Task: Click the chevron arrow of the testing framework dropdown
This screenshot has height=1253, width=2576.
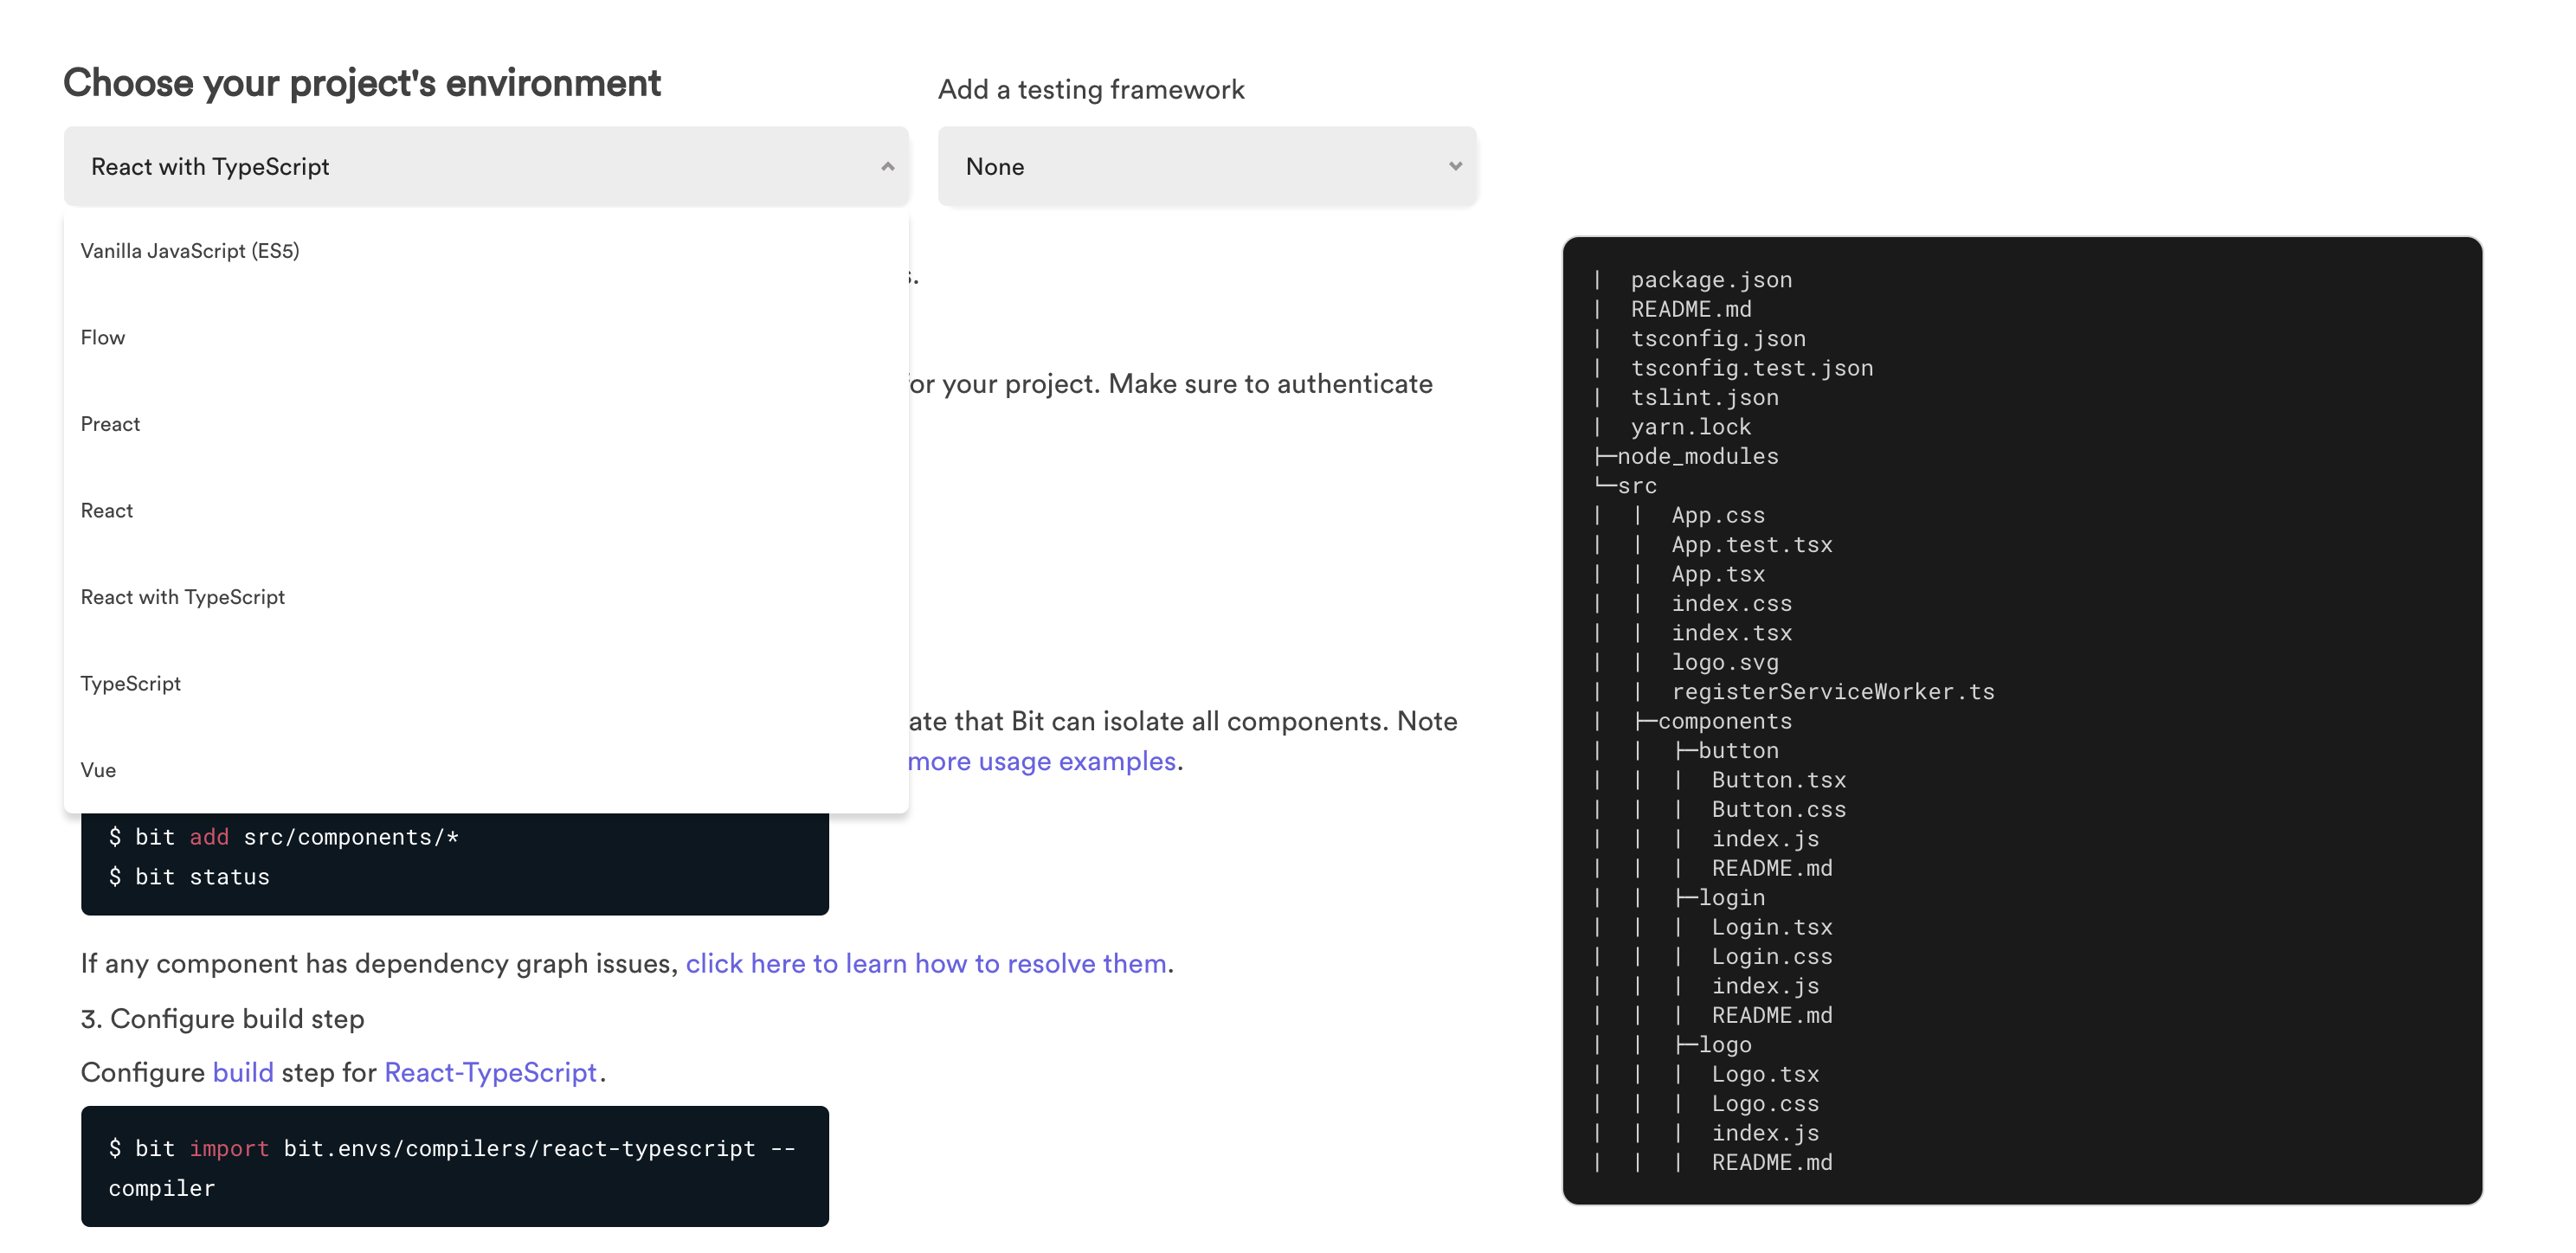Action: click(1455, 167)
